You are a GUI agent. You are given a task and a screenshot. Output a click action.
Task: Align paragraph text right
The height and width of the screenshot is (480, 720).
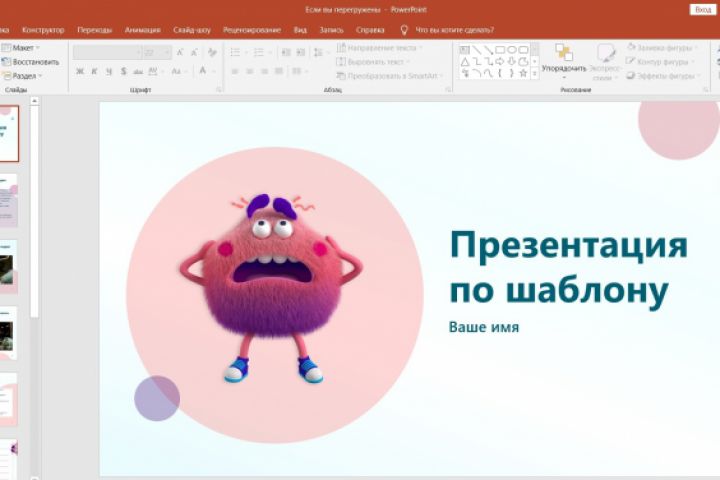pos(264,71)
